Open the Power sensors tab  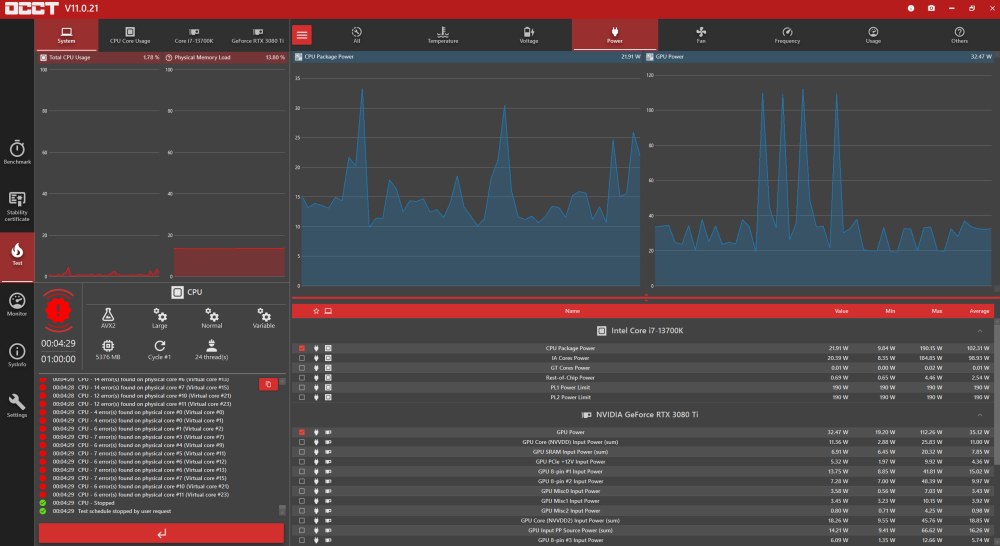tap(615, 35)
